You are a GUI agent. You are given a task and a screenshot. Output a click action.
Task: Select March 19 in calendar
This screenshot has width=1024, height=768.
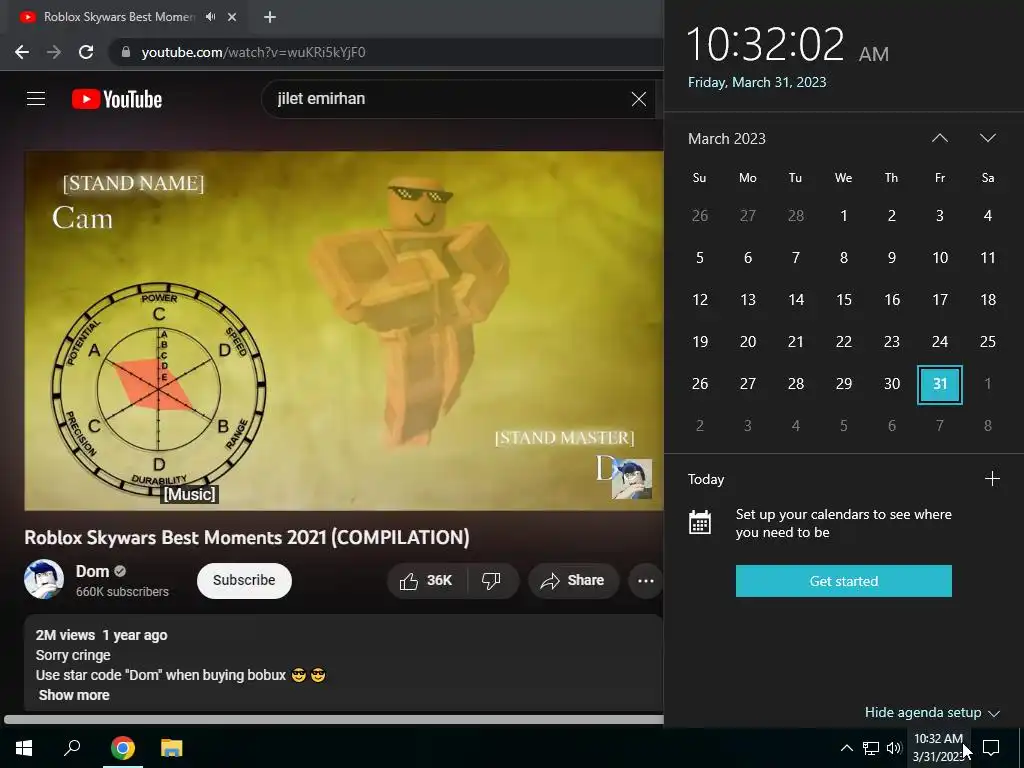click(699, 342)
